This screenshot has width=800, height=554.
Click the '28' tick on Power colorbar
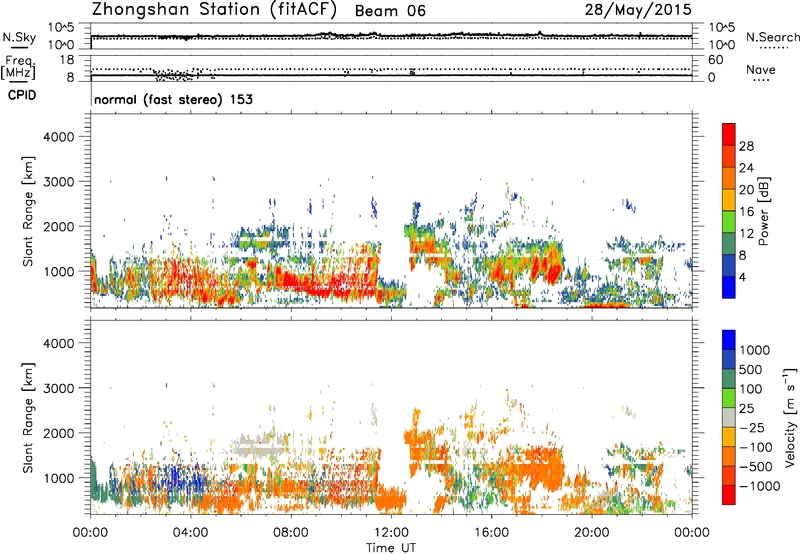coord(746,146)
